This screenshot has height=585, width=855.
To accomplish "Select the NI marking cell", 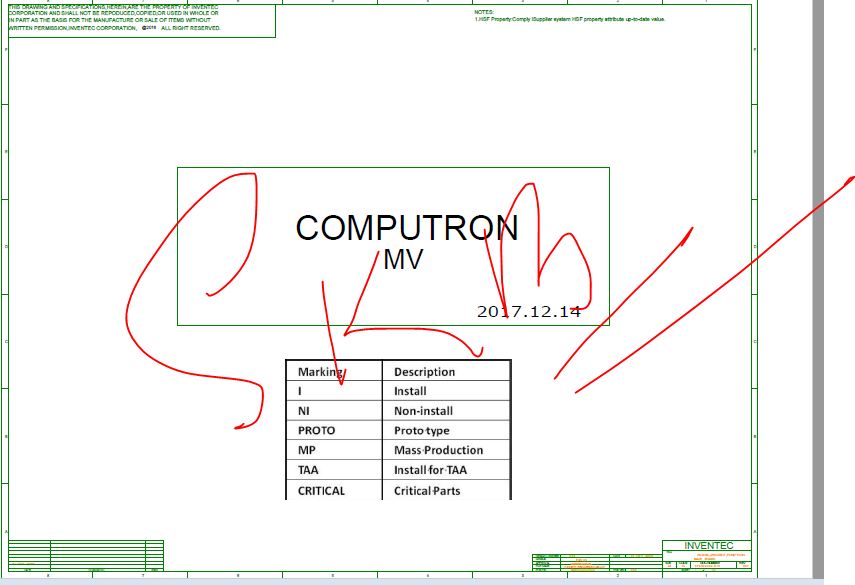I will (334, 411).
